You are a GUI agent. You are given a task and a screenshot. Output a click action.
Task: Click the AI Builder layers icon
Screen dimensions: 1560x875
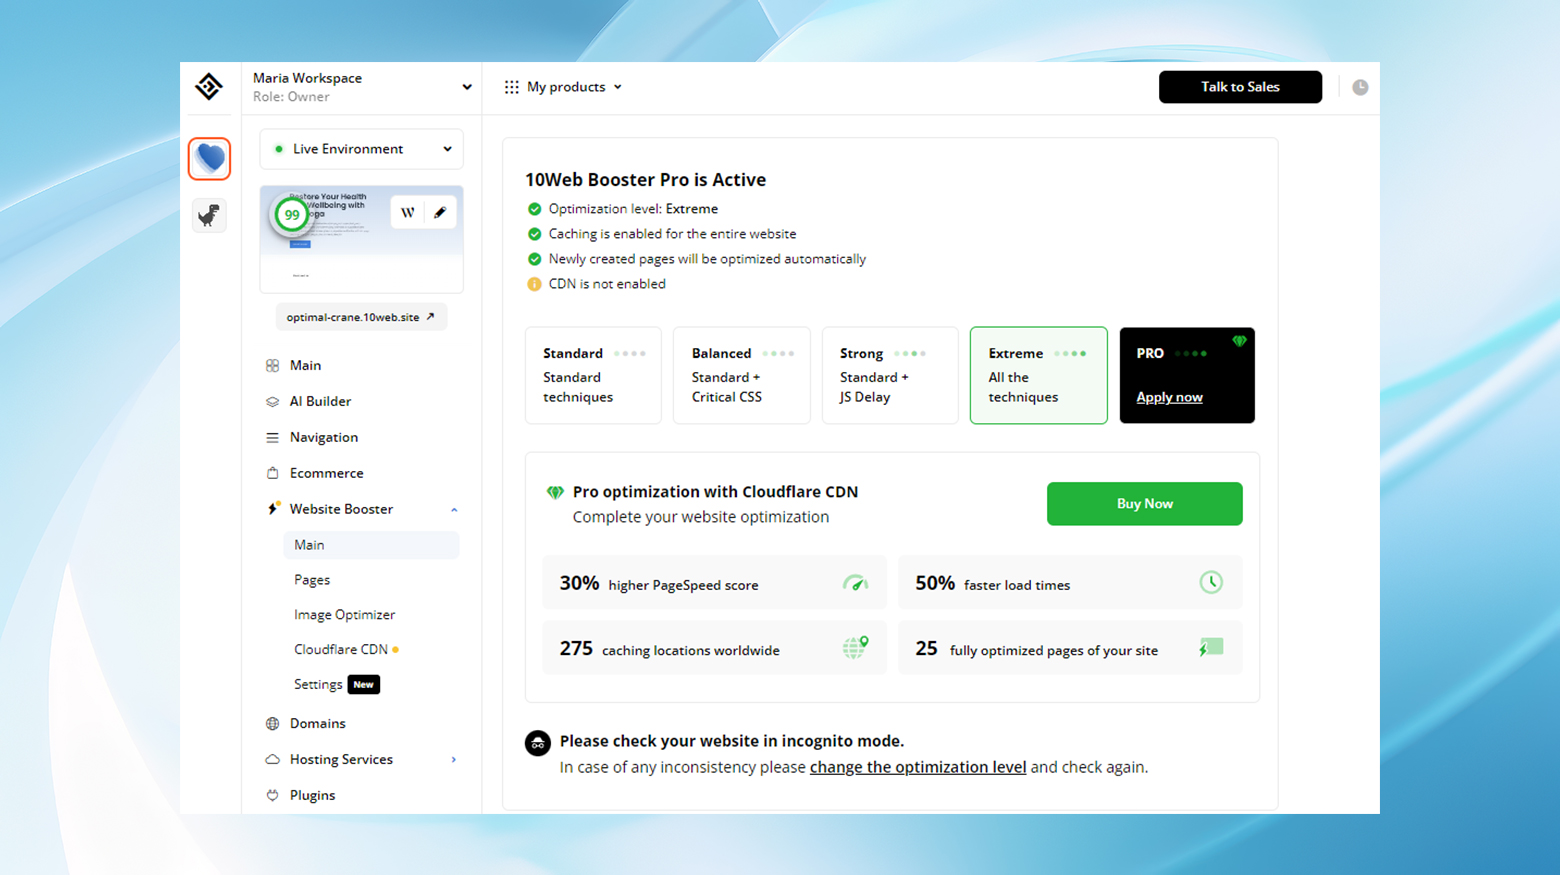point(273,401)
